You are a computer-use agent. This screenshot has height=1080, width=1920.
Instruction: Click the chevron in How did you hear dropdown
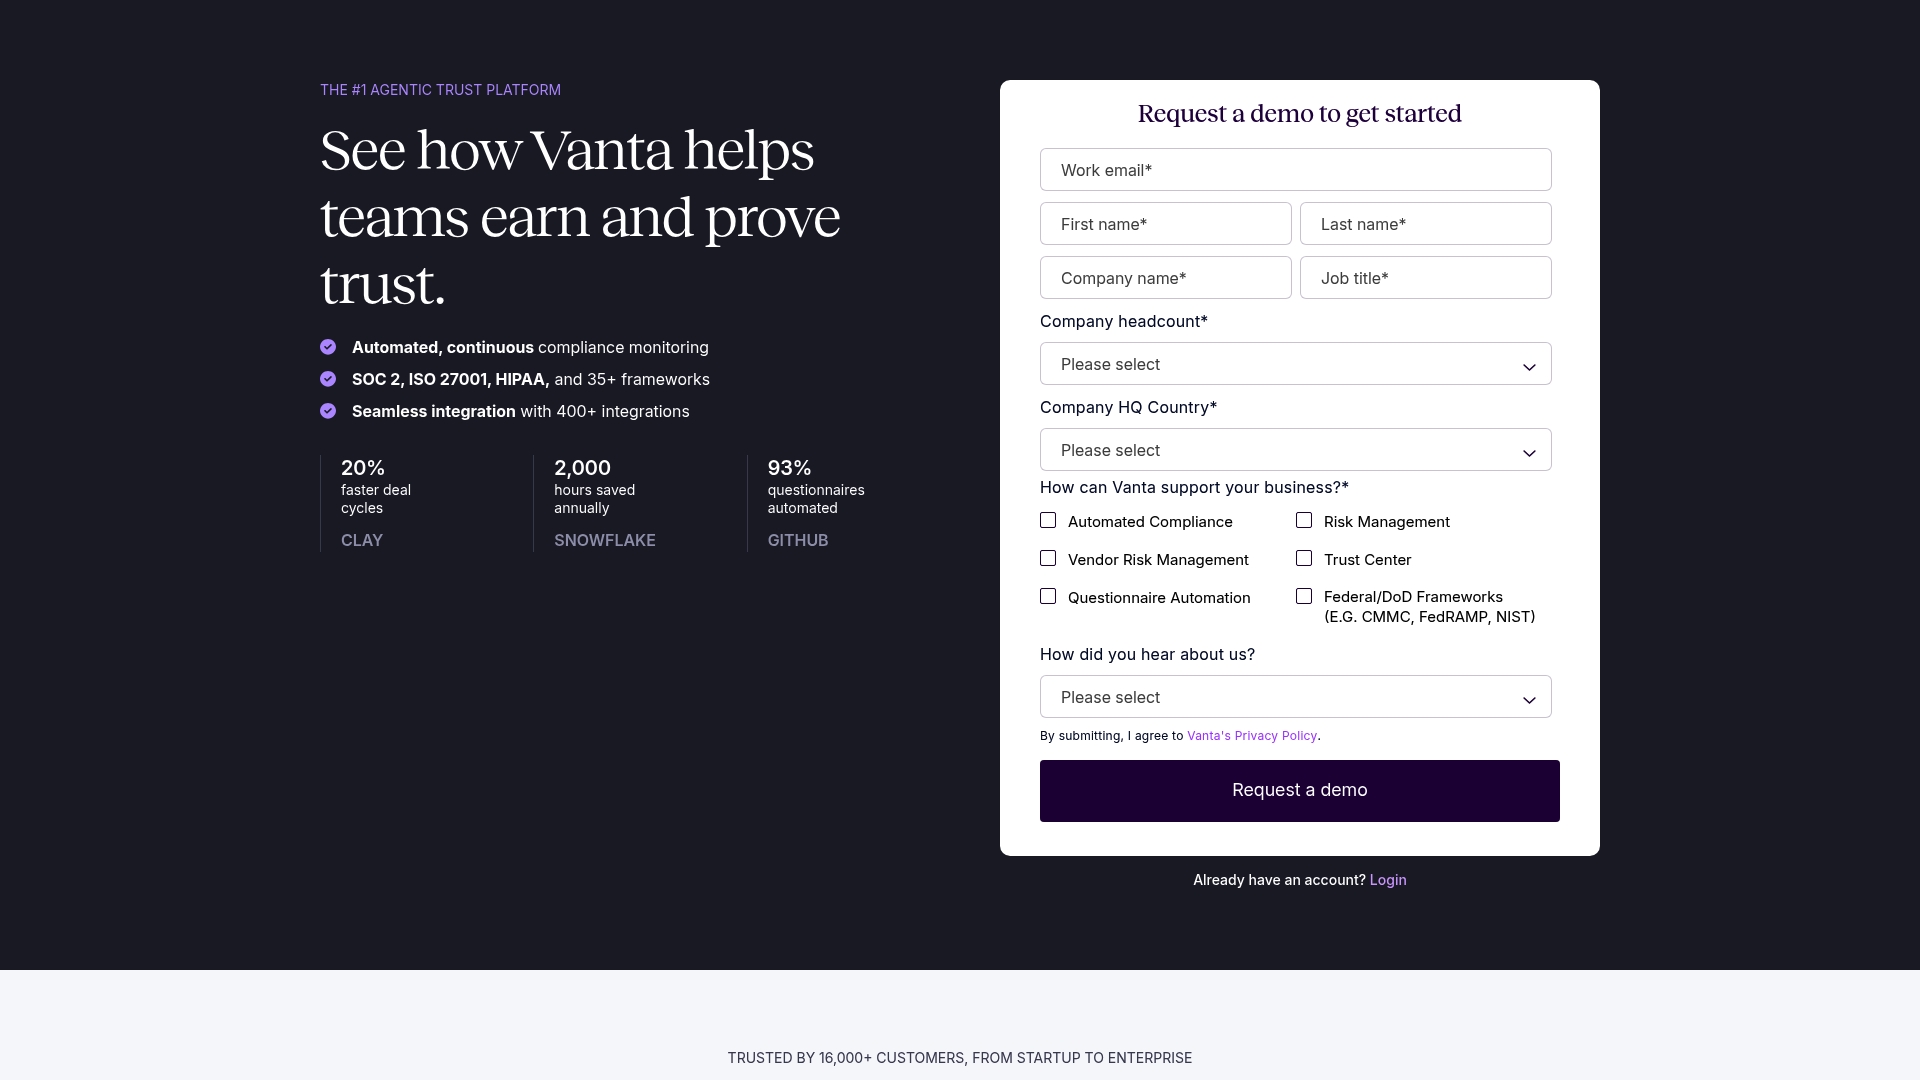(1529, 700)
